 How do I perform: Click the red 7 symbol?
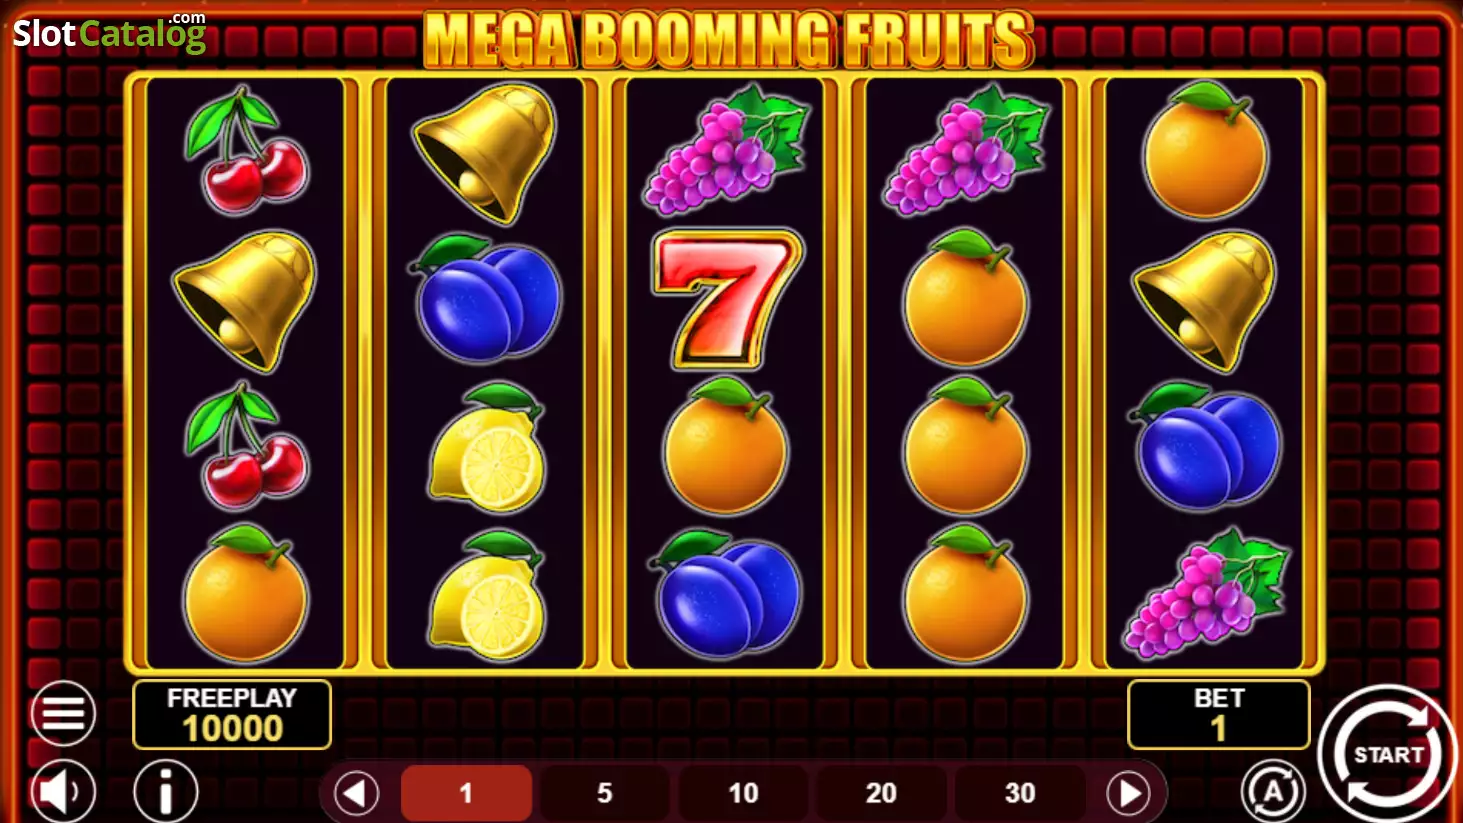coord(726,299)
